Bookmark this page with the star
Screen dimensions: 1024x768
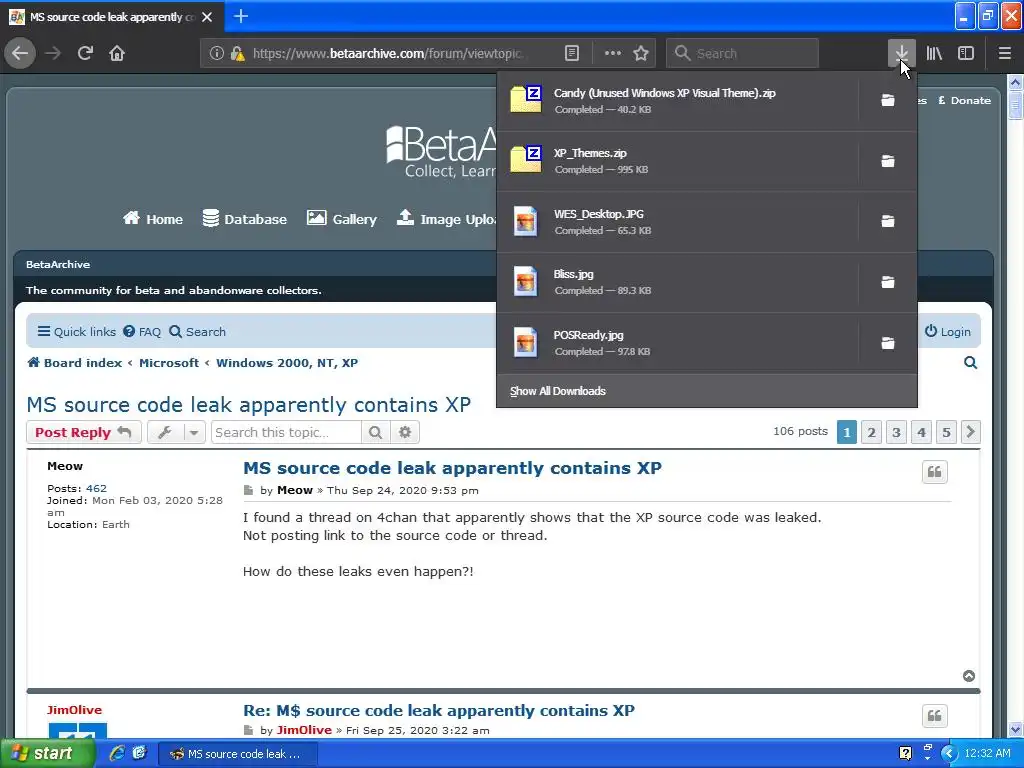[641, 53]
